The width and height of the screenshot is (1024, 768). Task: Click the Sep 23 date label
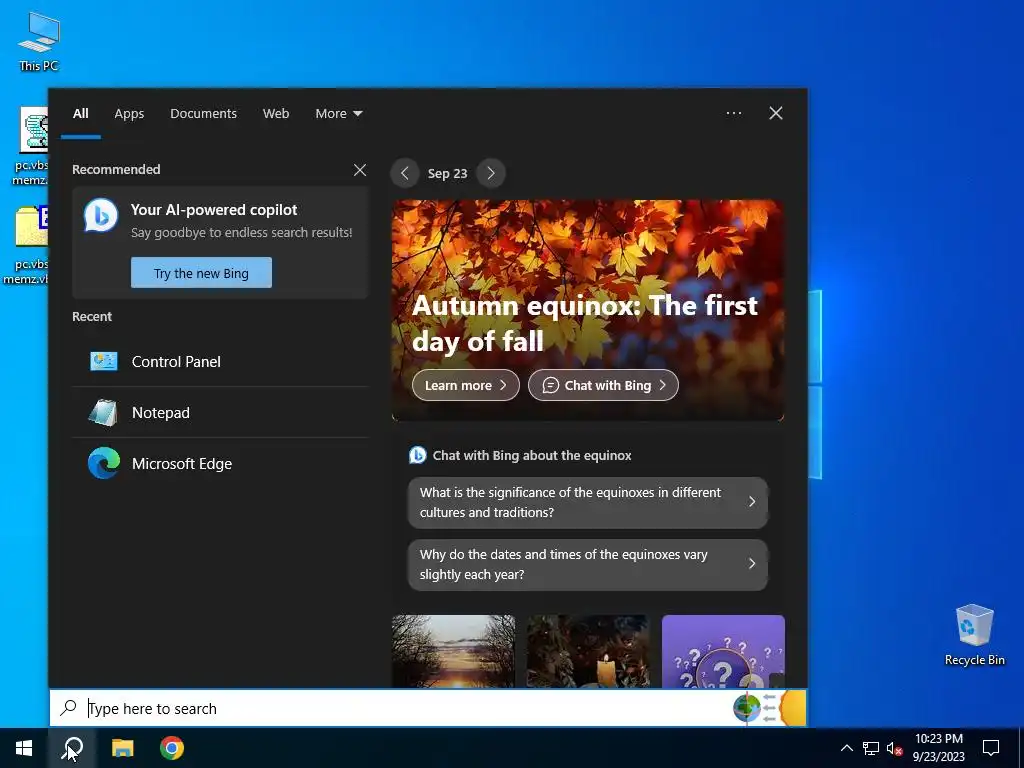pyautogui.click(x=447, y=174)
